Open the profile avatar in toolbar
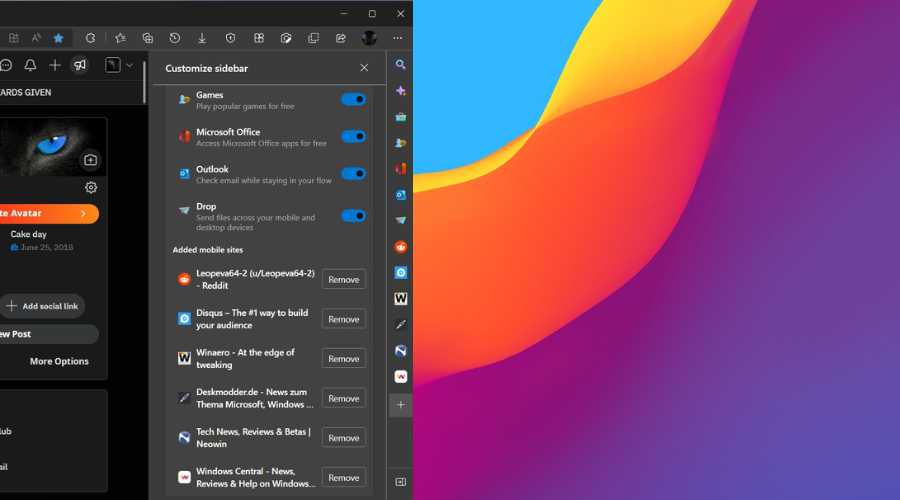 (369, 38)
